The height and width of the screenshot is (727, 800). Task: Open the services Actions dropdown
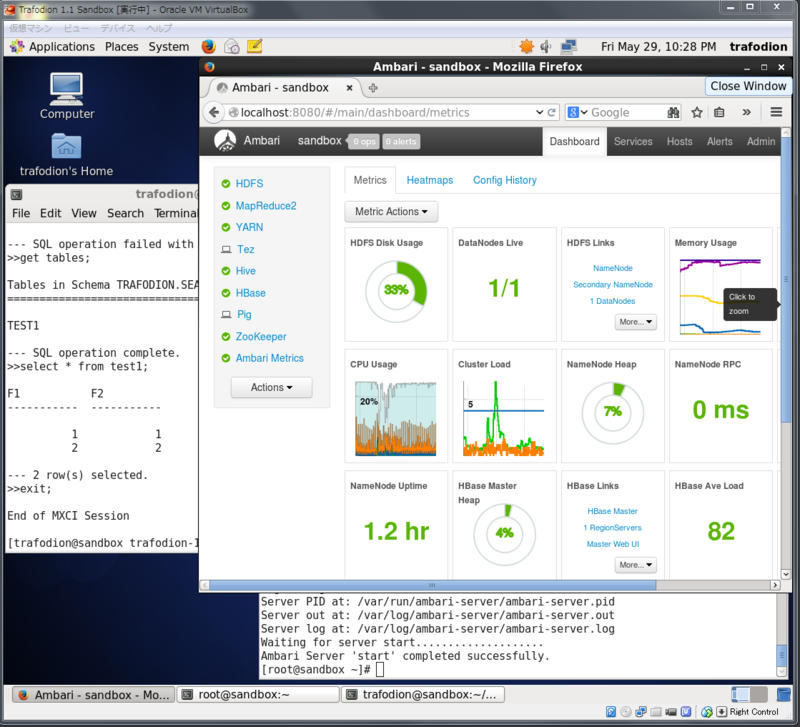[271, 388]
